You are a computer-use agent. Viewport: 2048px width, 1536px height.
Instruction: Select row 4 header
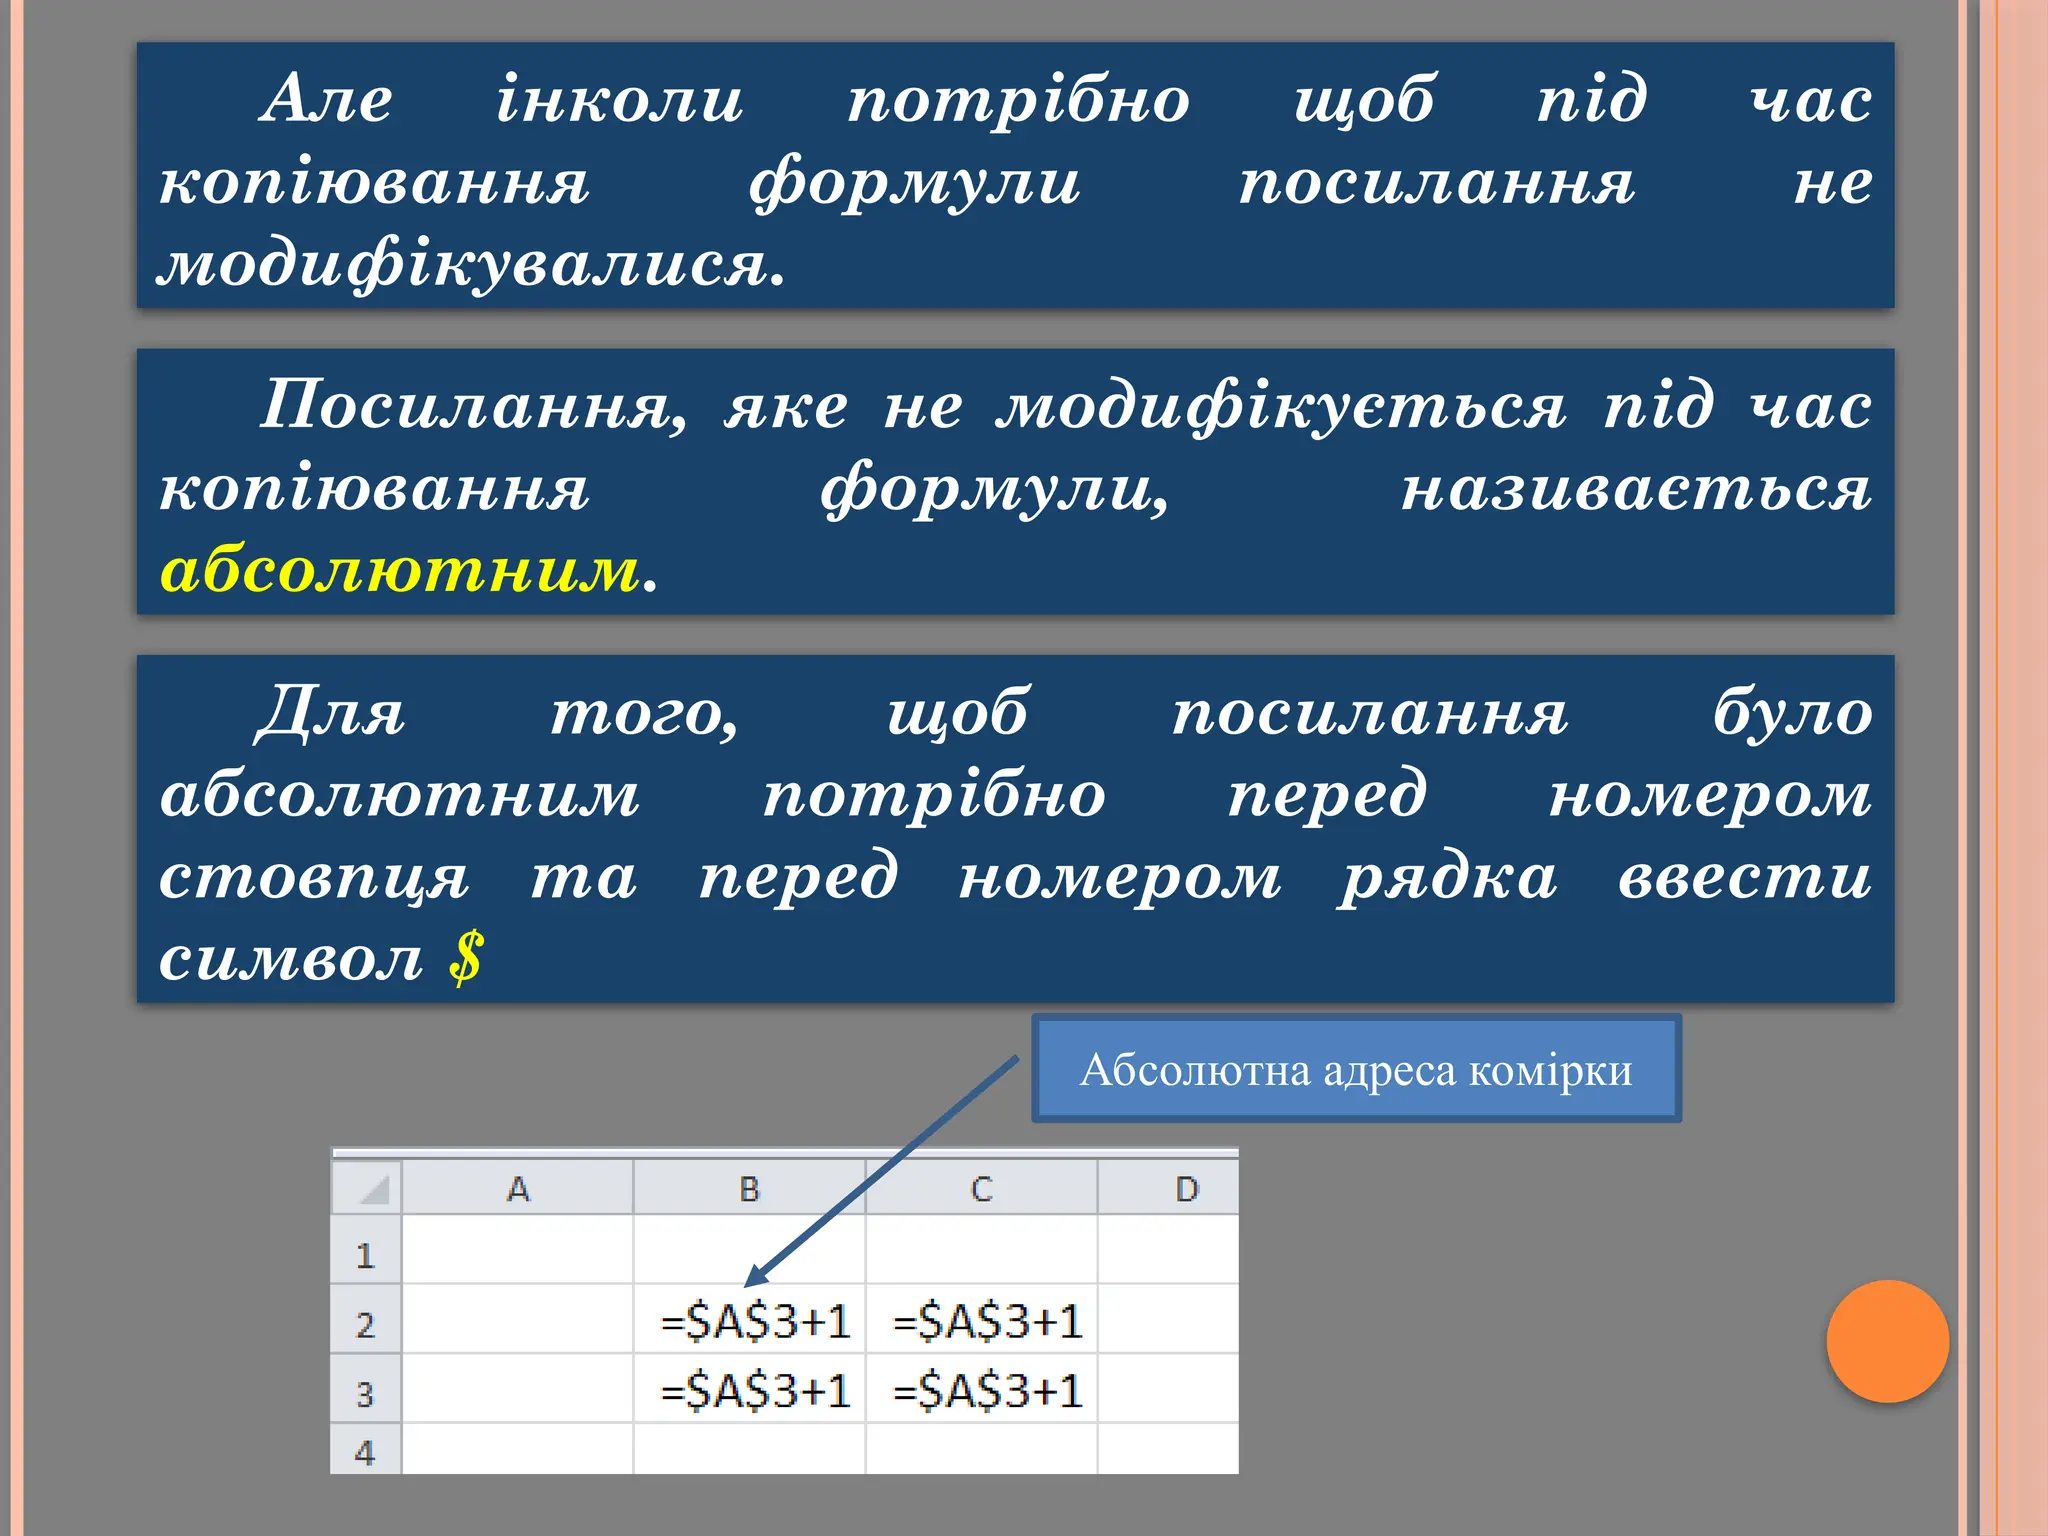(x=365, y=1452)
